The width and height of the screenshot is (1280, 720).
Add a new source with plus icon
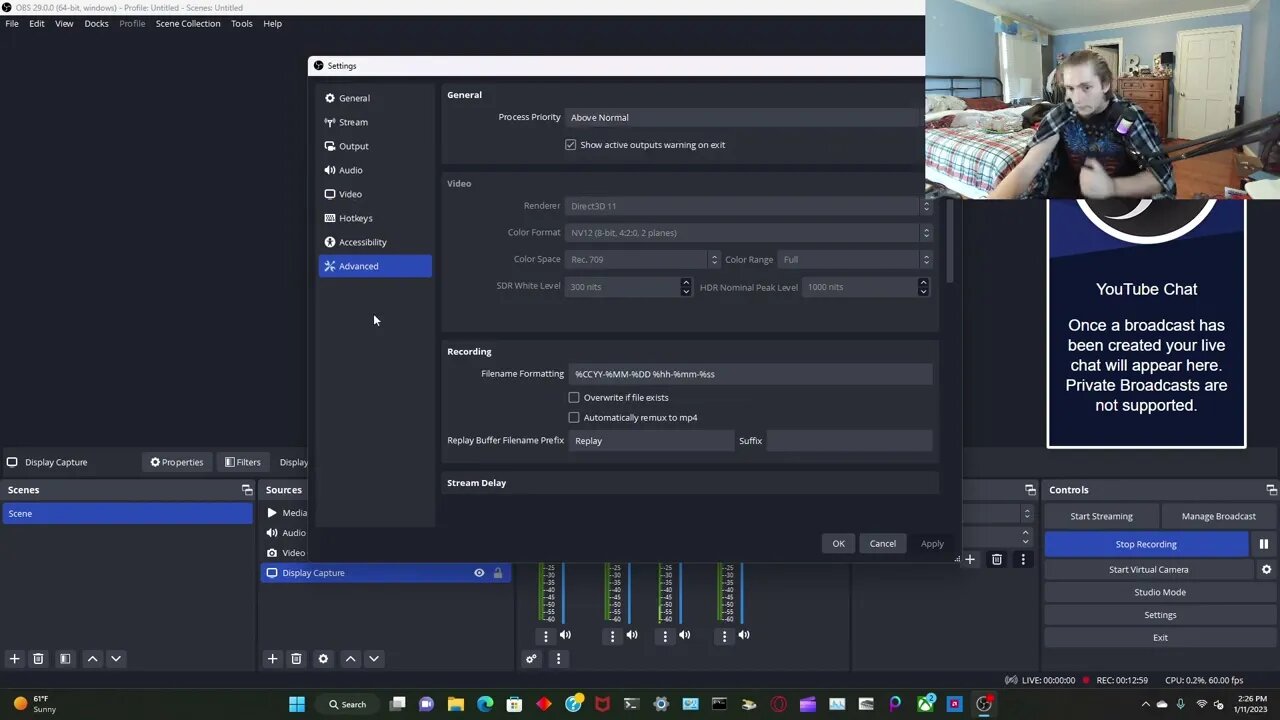pos(272,659)
